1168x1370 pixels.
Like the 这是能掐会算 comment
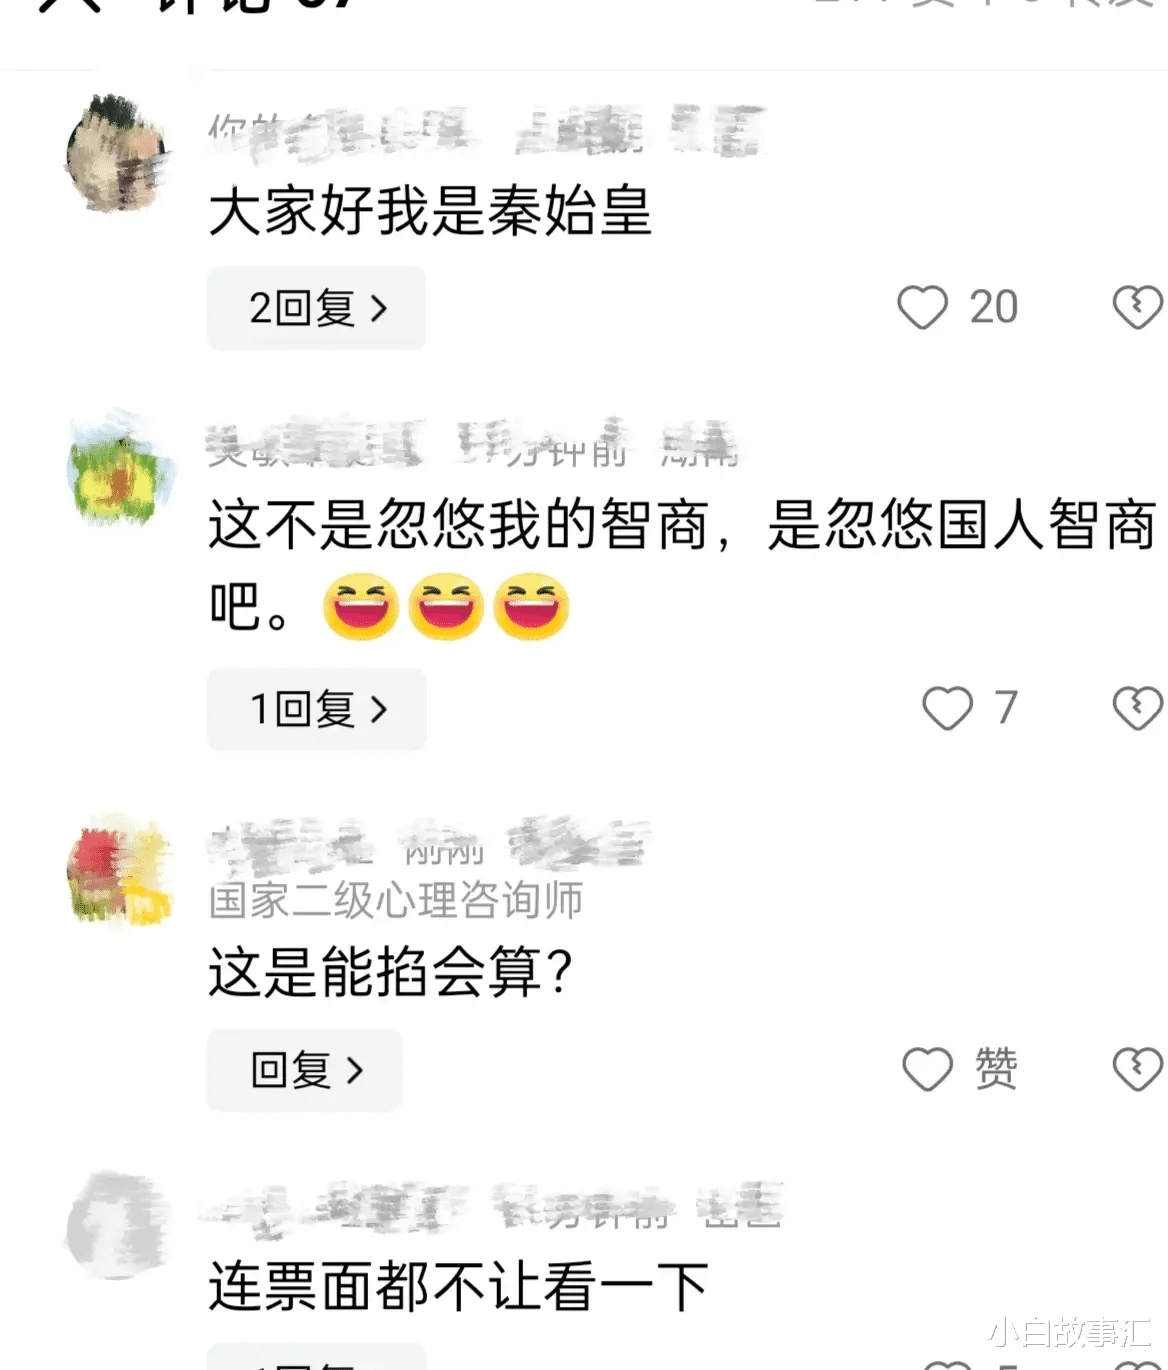tap(927, 1069)
